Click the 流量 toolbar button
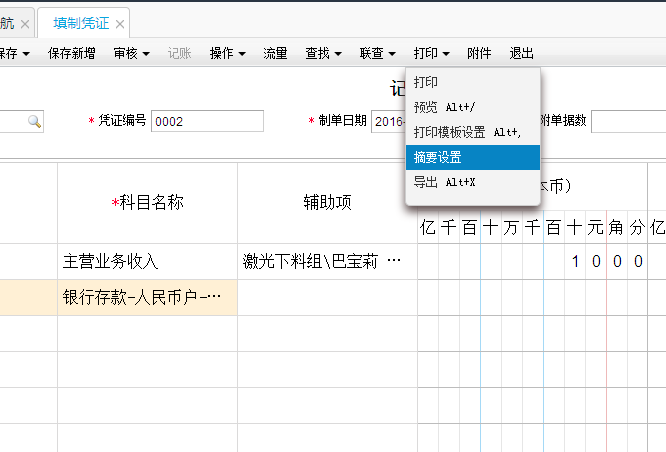 point(275,53)
